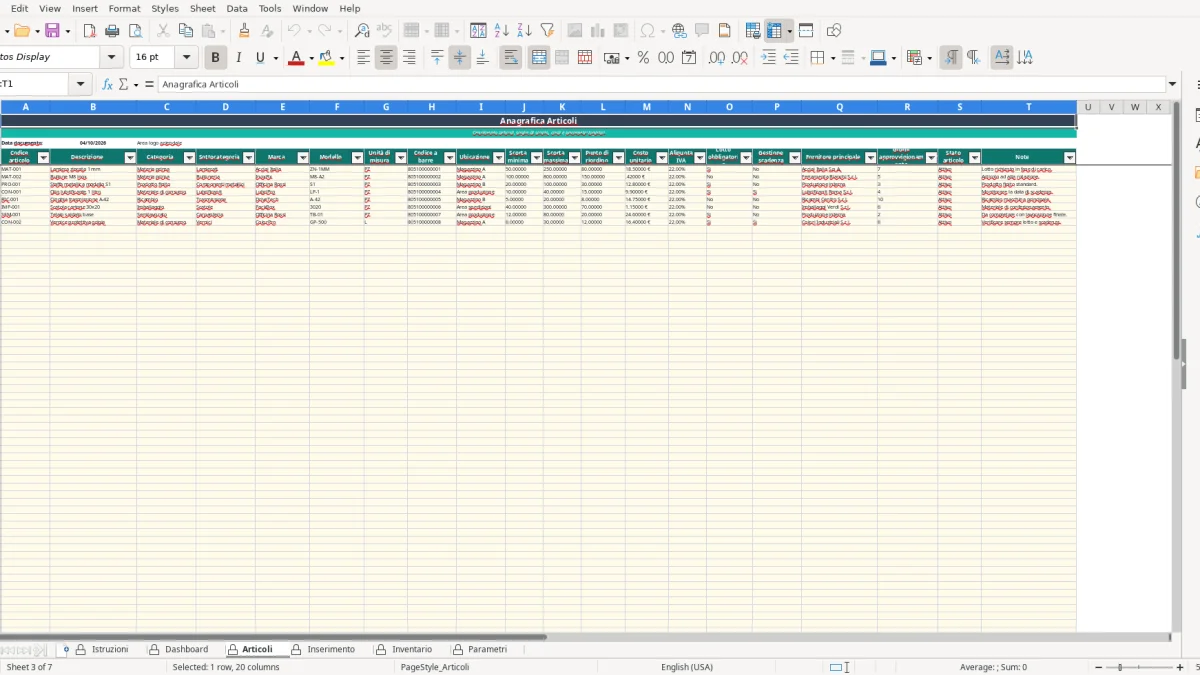Align text to the right

(409, 58)
